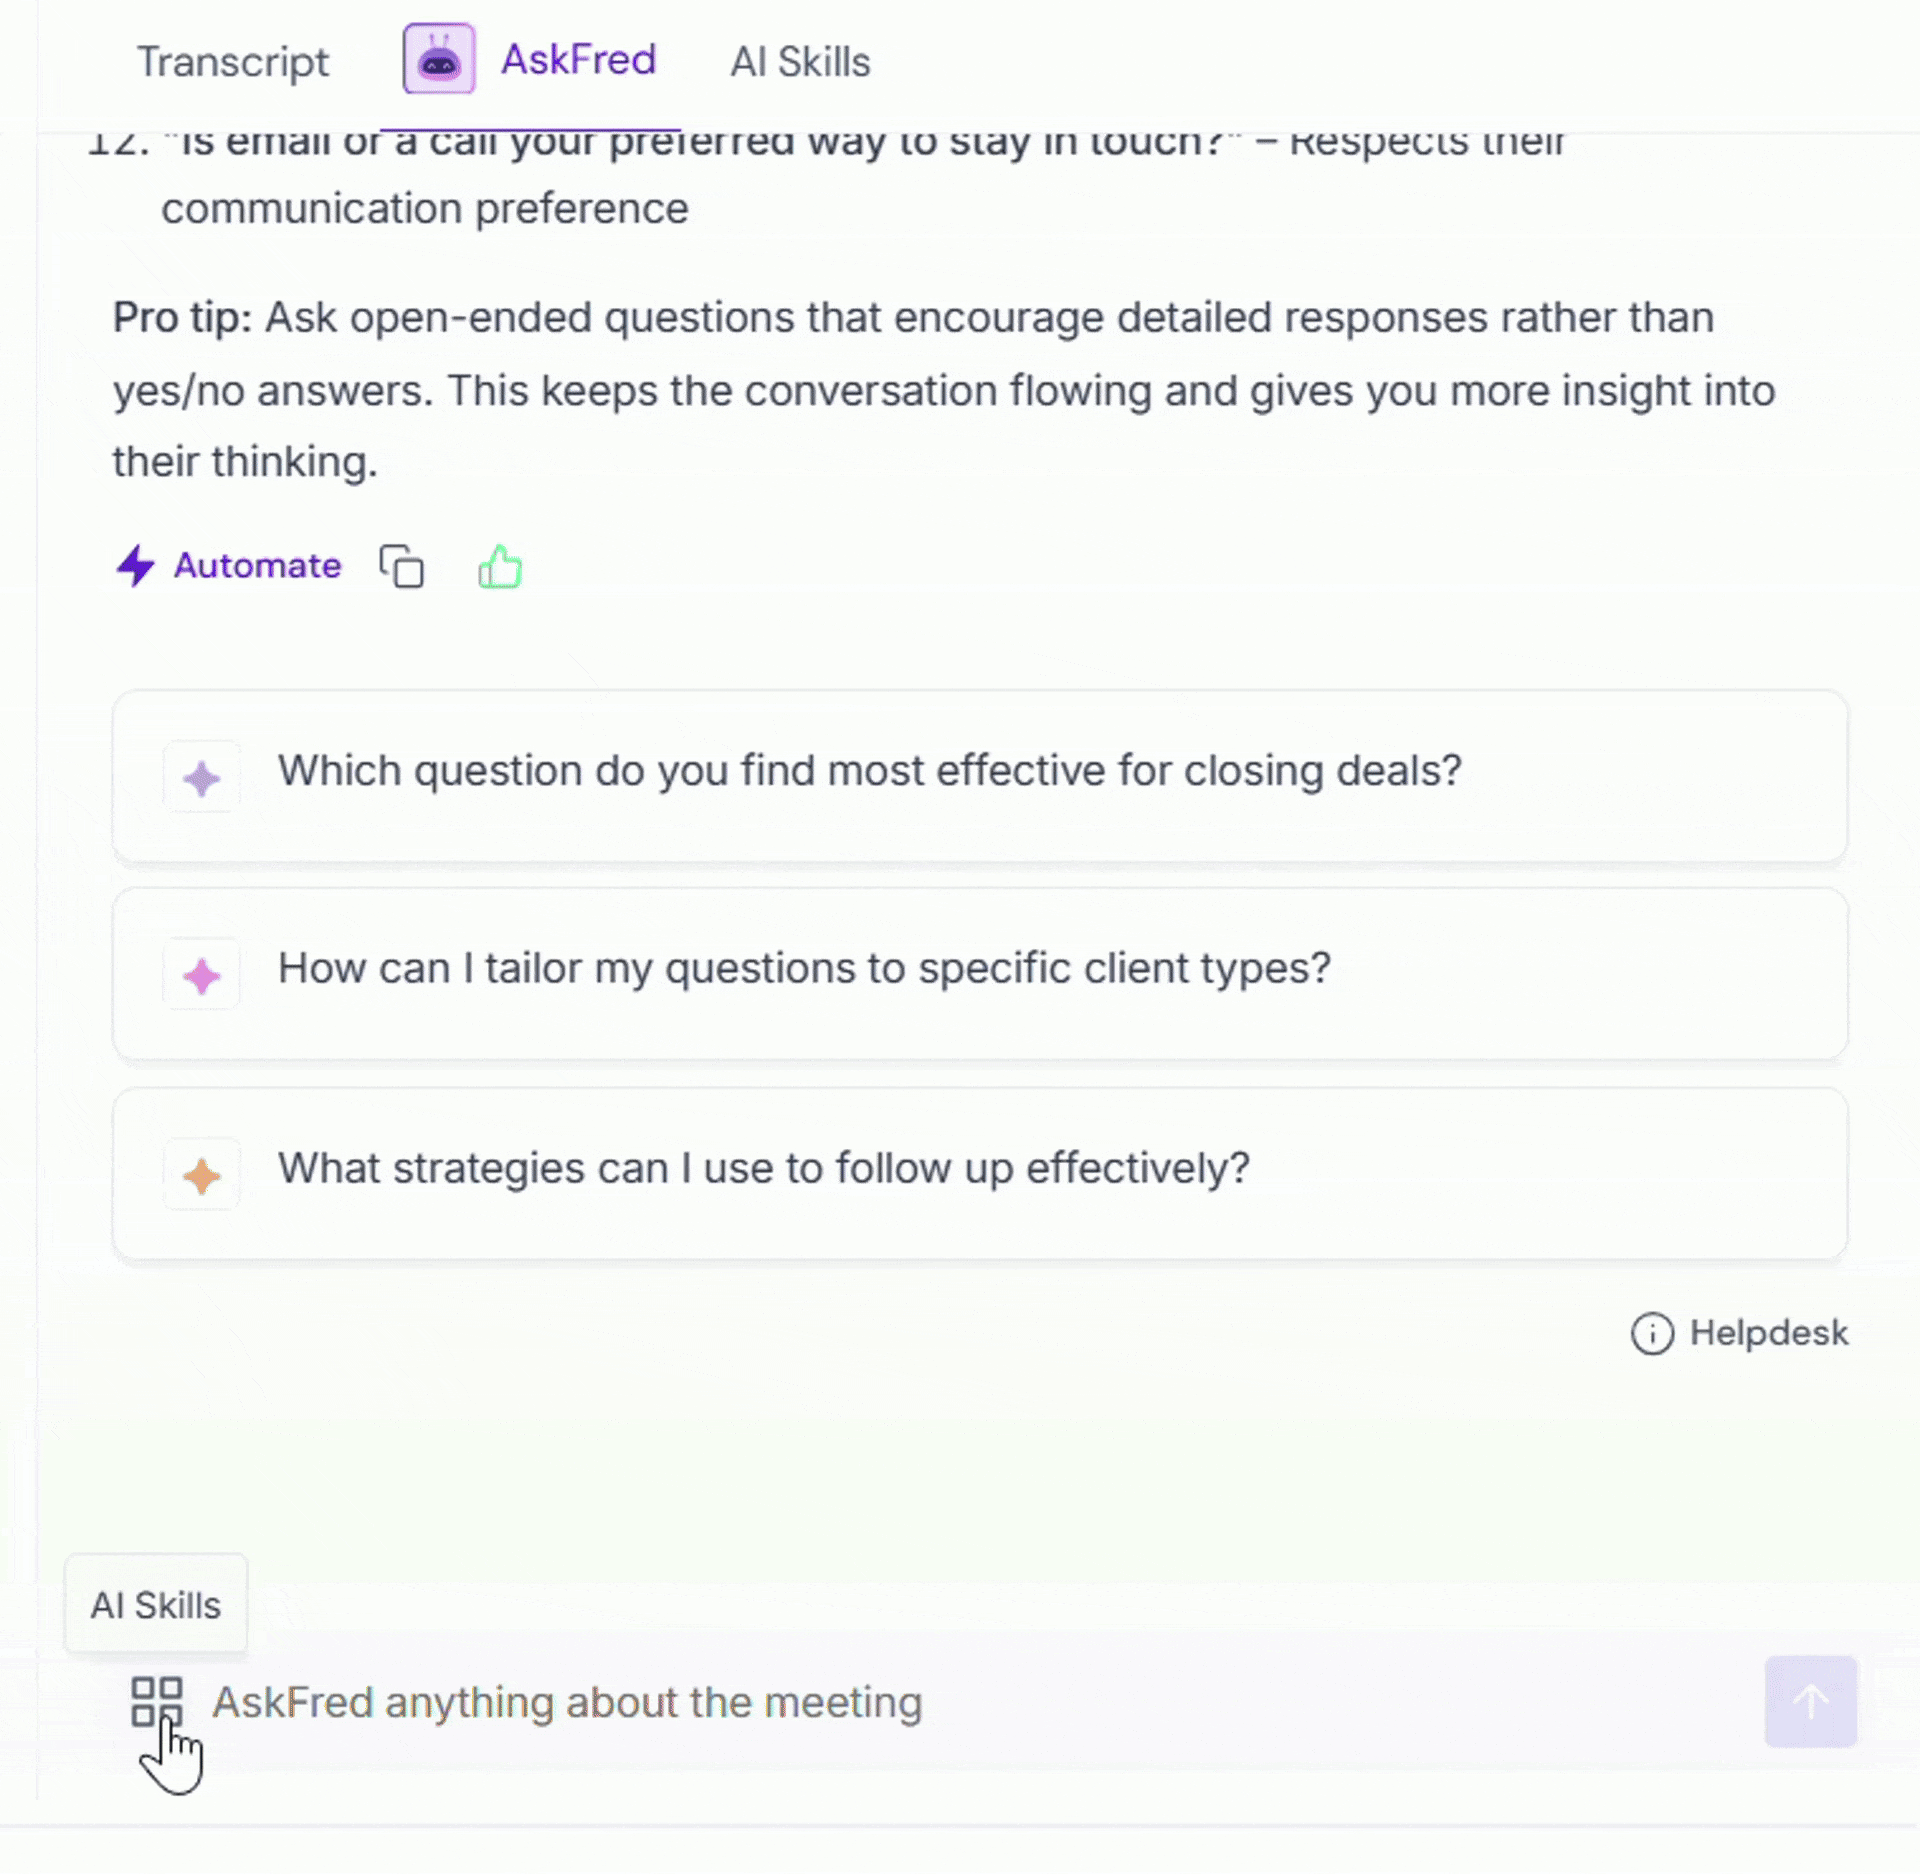Choose the follow up strategies suggestion
Viewport: 1920px width, 1874px height.
point(980,1173)
